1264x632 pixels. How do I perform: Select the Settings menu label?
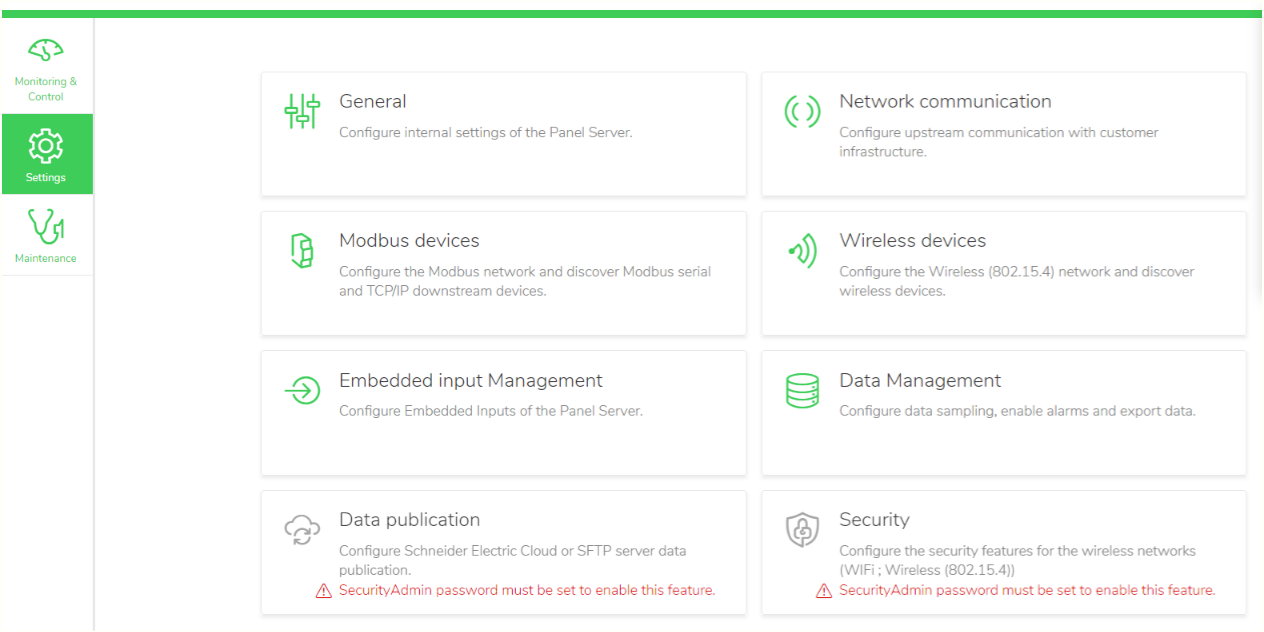tap(46, 178)
